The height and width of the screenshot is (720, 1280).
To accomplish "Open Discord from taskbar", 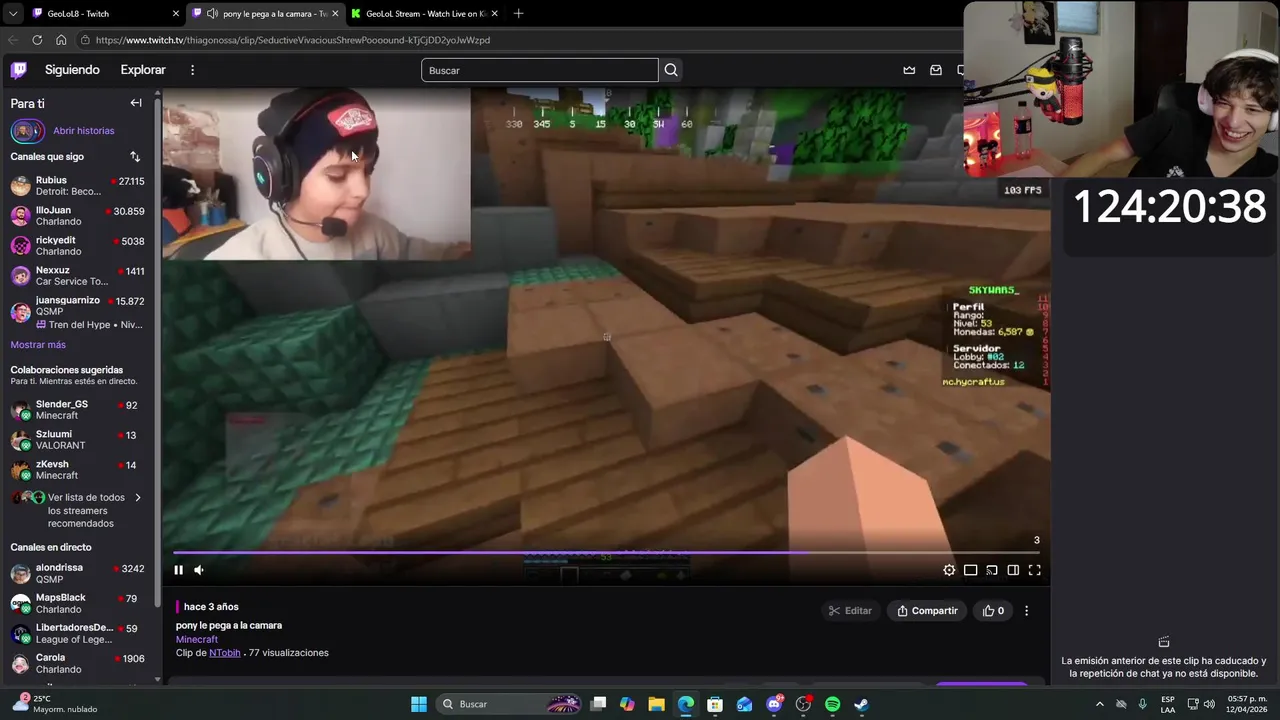I will click(x=774, y=704).
